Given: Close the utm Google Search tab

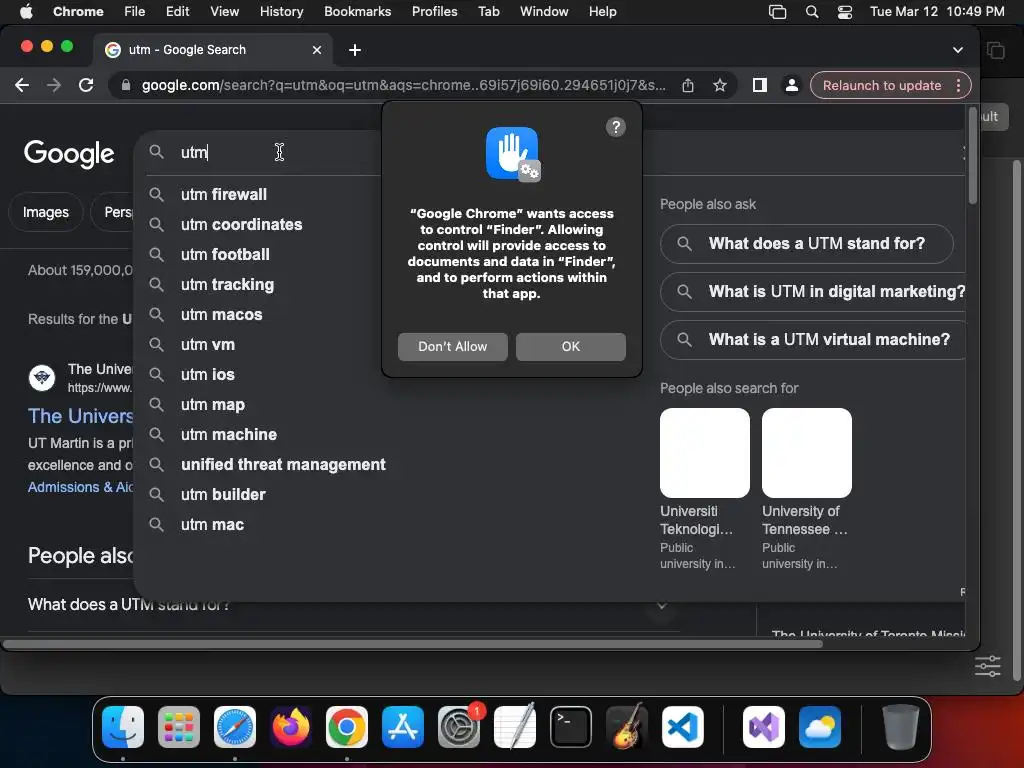Looking at the screenshot, I should click(x=317, y=50).
